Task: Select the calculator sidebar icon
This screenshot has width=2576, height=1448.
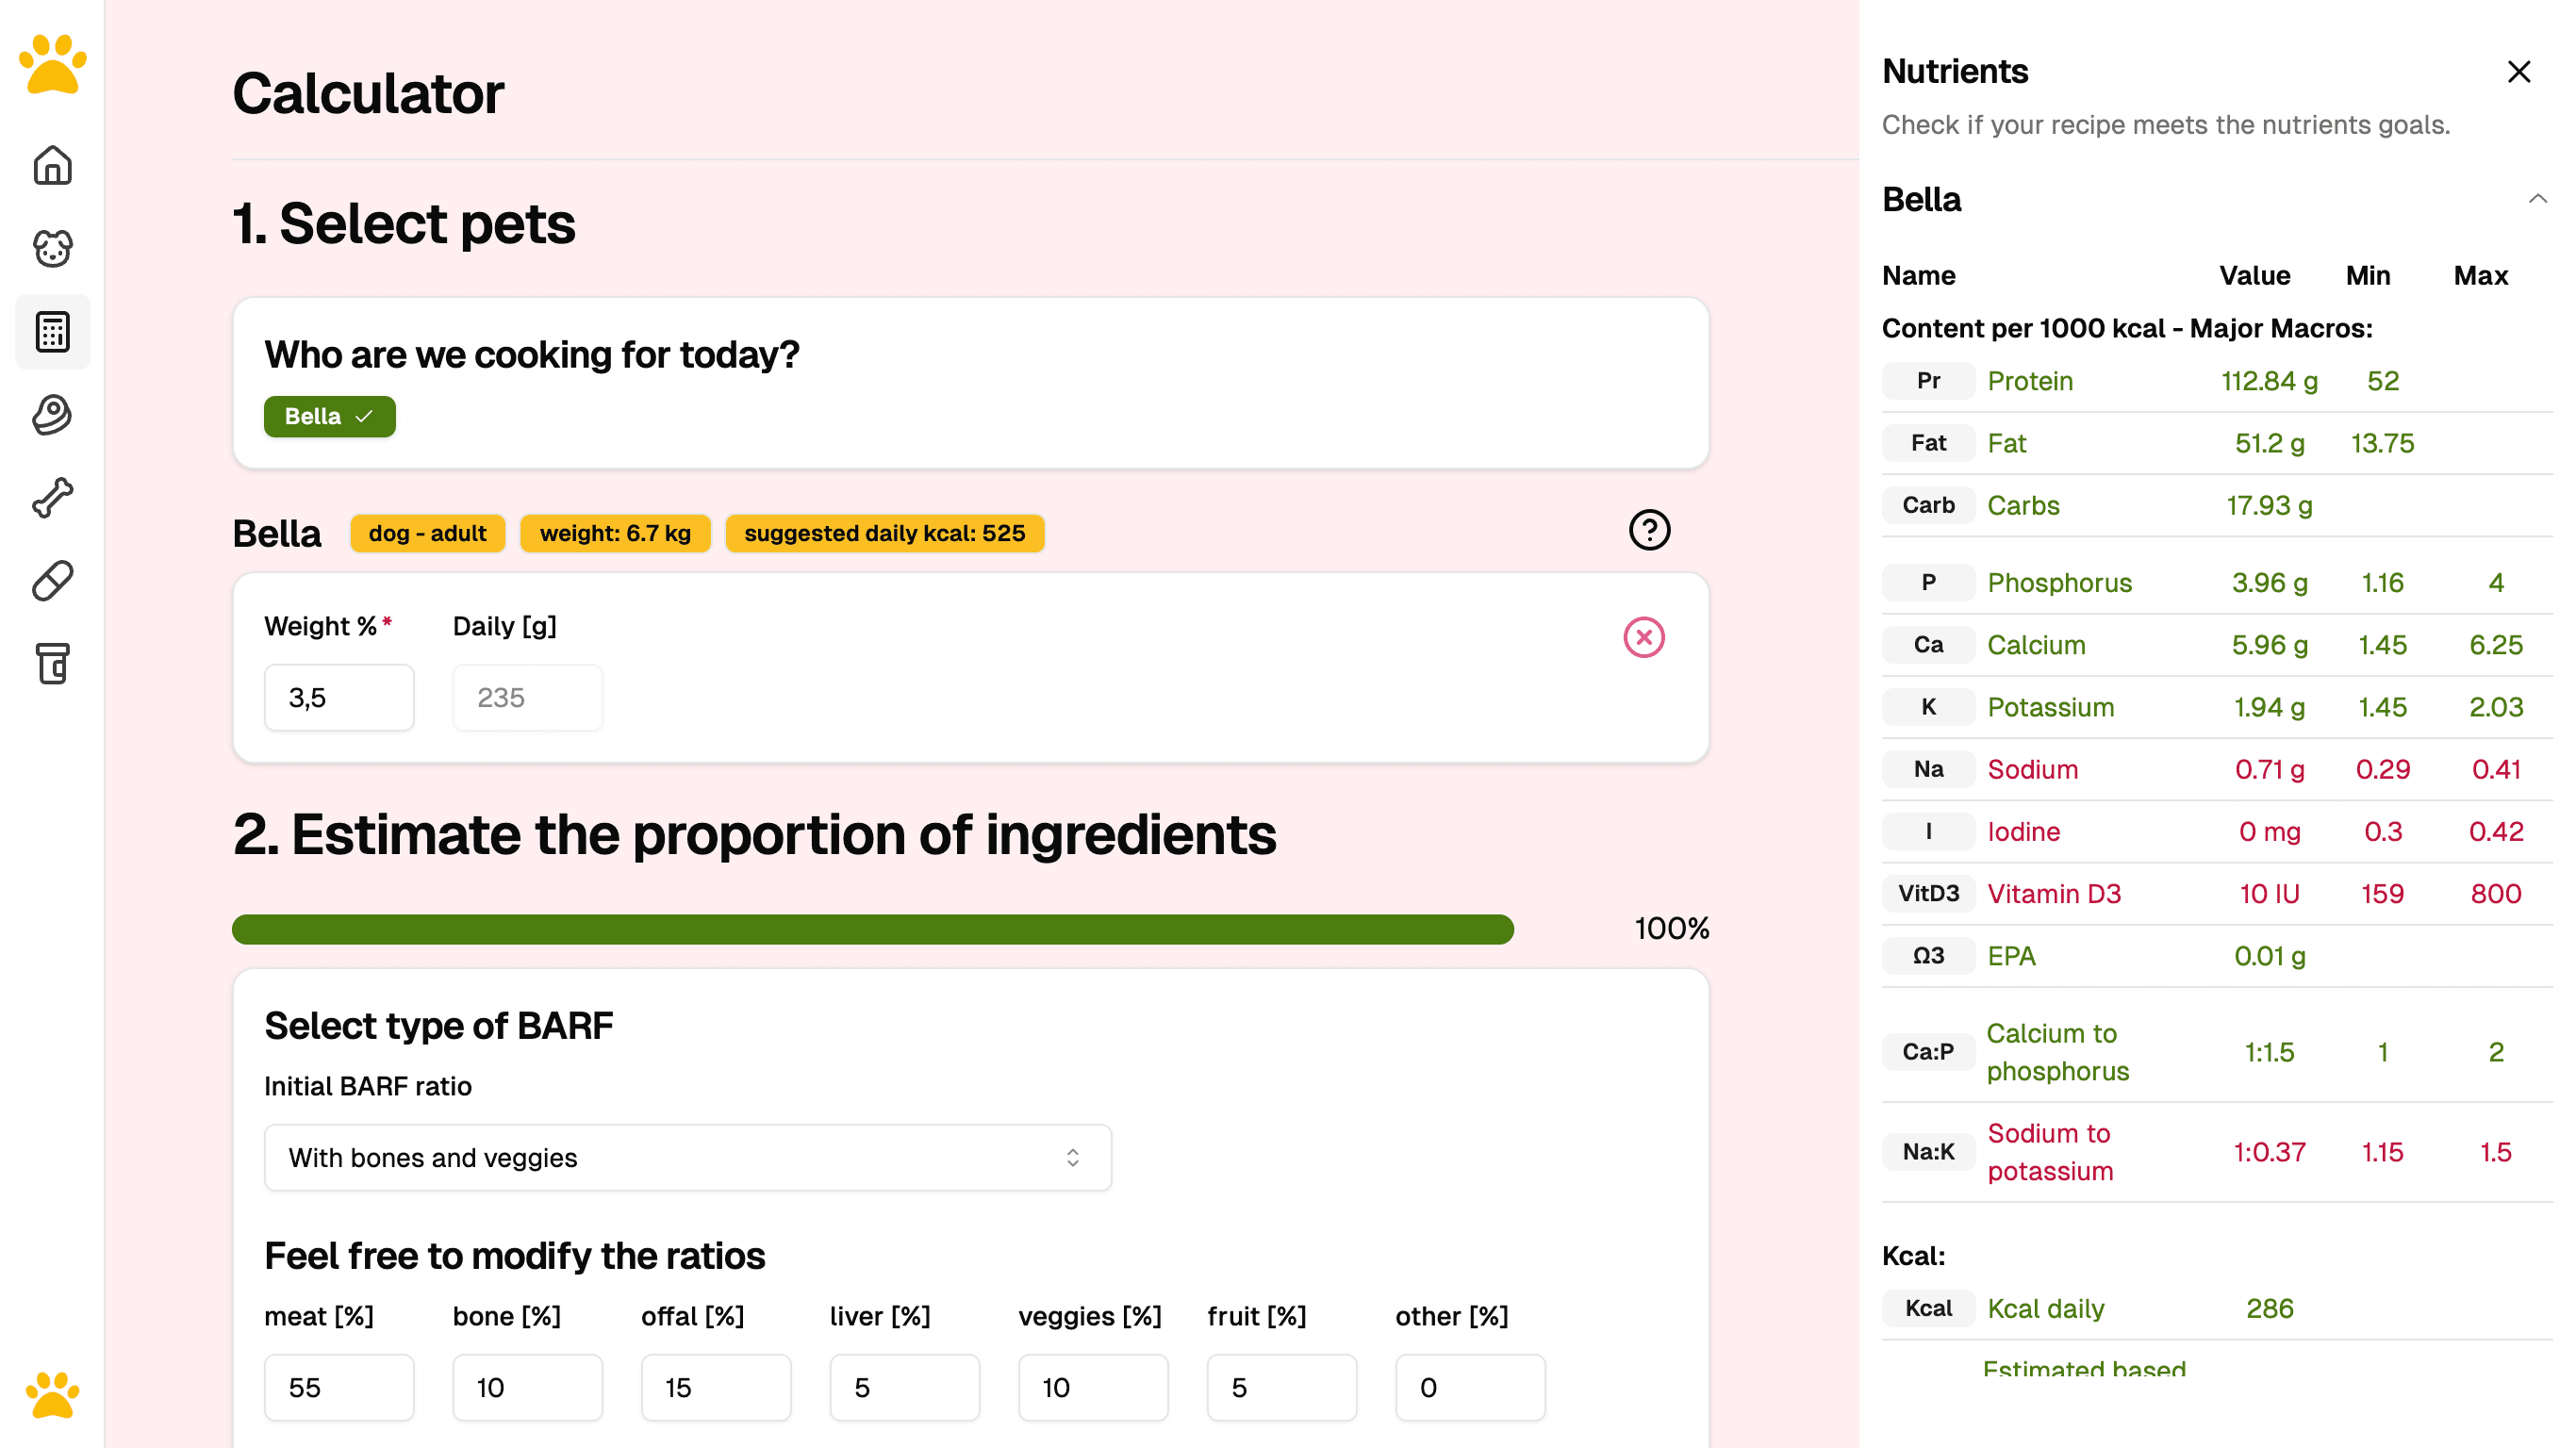Action: (x=52, y=332)
